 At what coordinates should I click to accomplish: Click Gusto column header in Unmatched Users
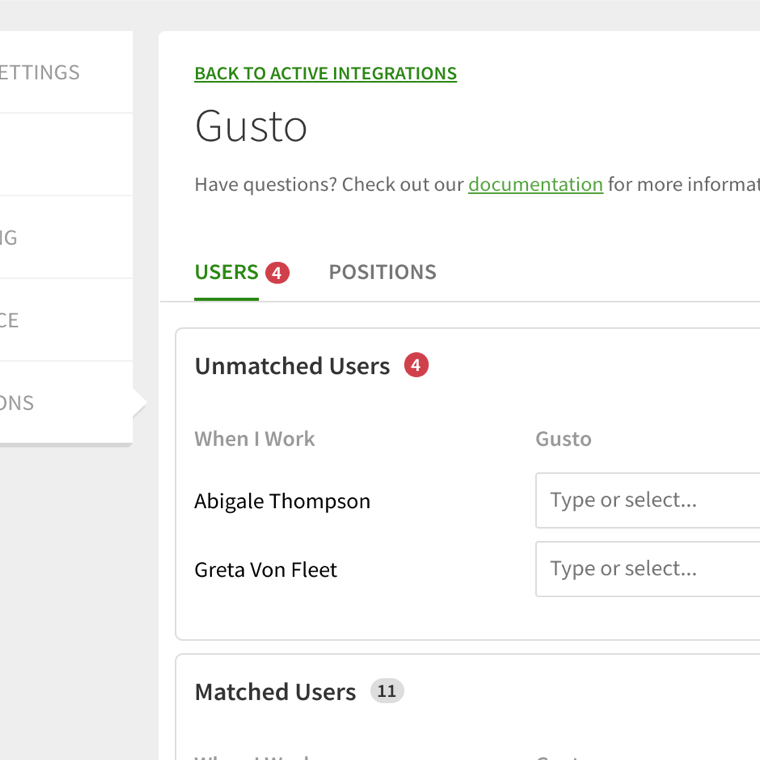[563, 439]
